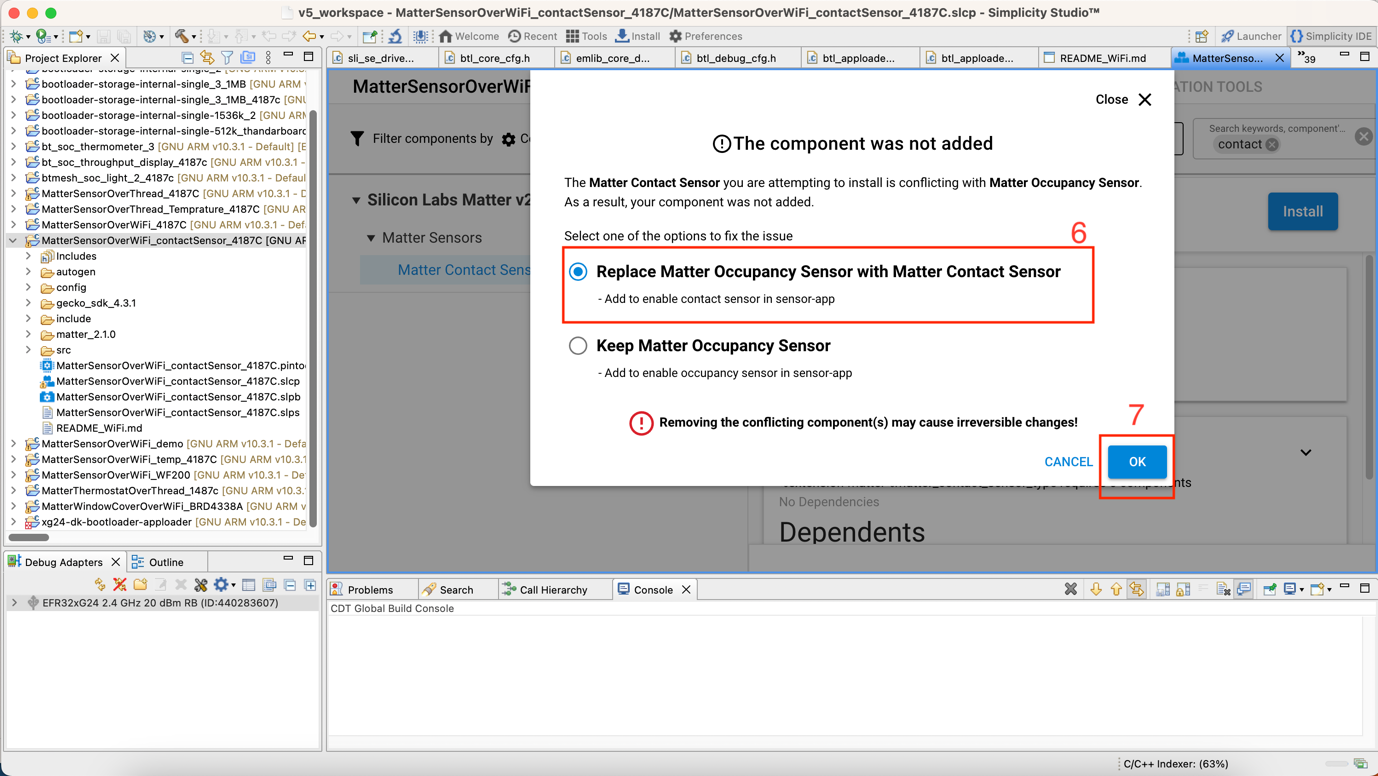Expand the EFR32xG24 debug adapter entry

coord(14,603)
